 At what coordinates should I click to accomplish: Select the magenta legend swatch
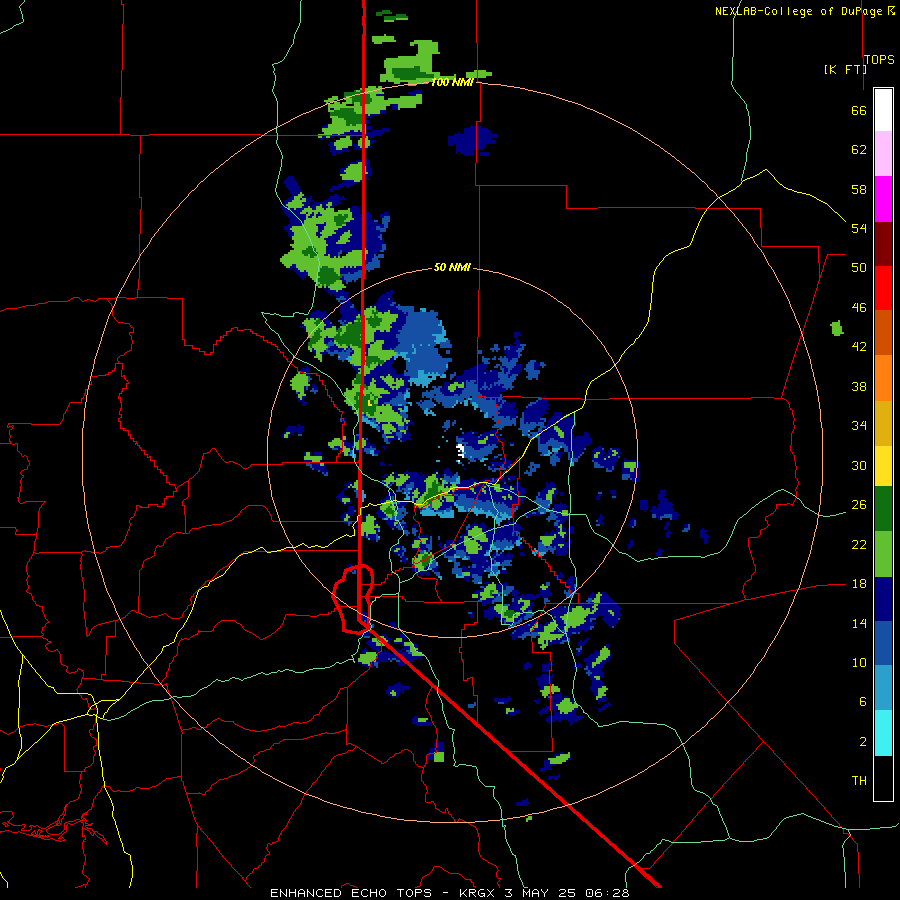[883, 199]
